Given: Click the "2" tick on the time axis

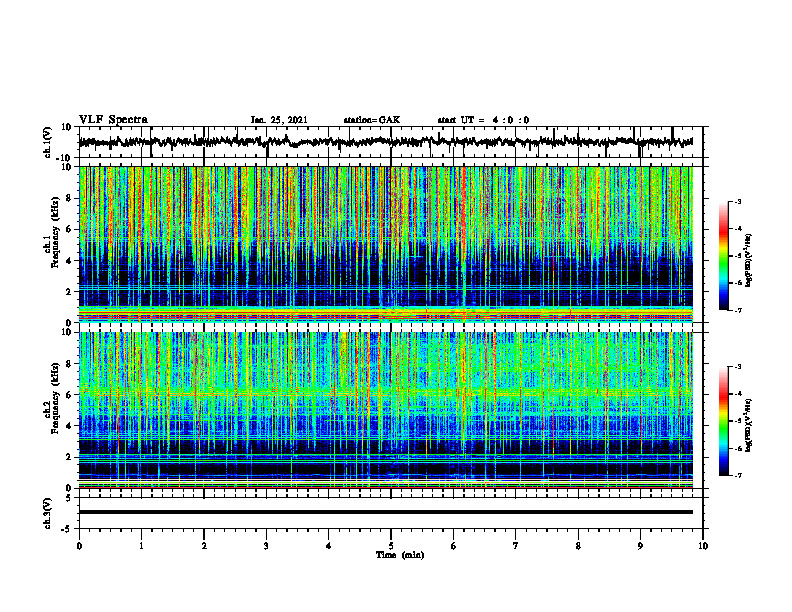Looking at the screenshot, I should (204, 546).
